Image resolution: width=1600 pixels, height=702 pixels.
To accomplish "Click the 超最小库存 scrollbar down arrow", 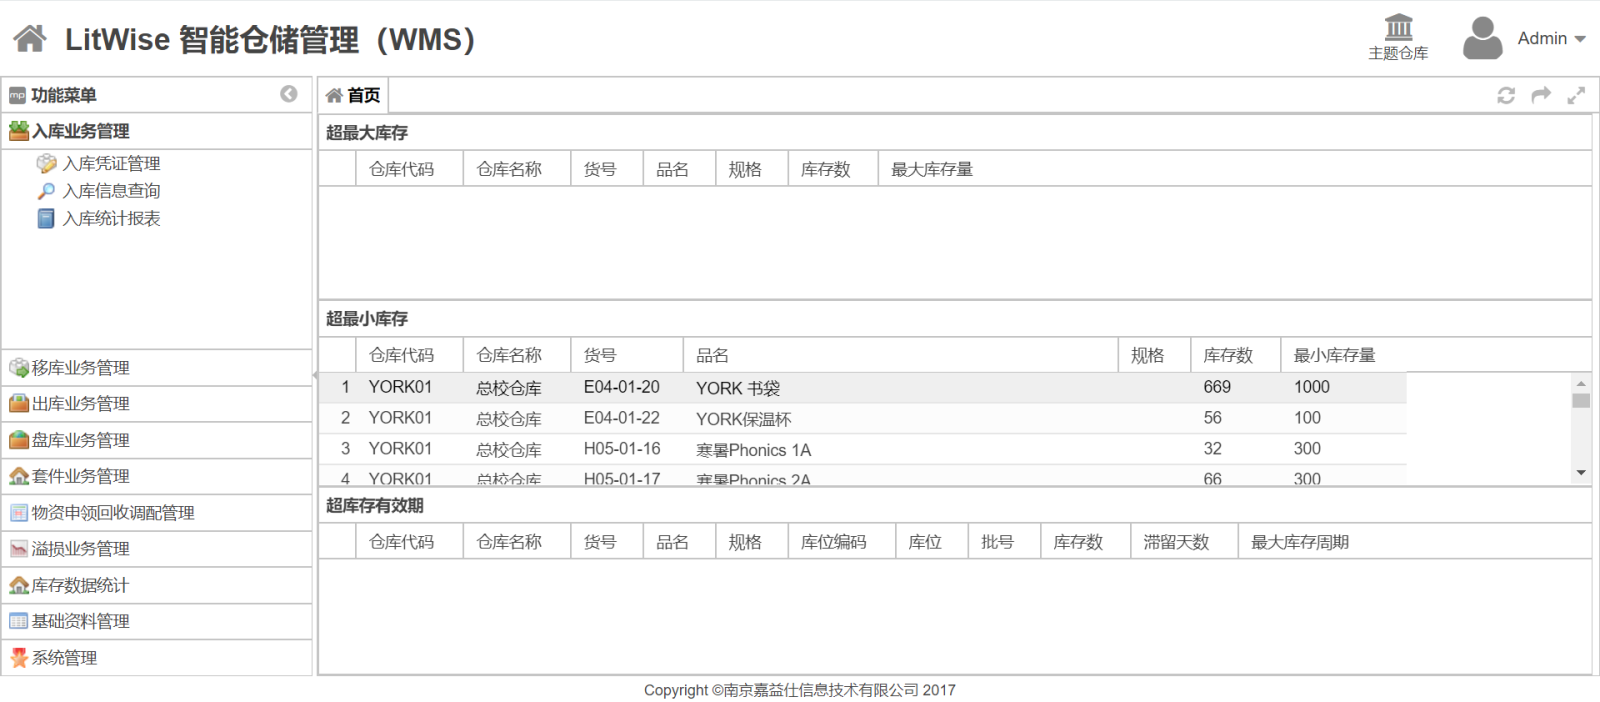I will tap(1581, 473).
